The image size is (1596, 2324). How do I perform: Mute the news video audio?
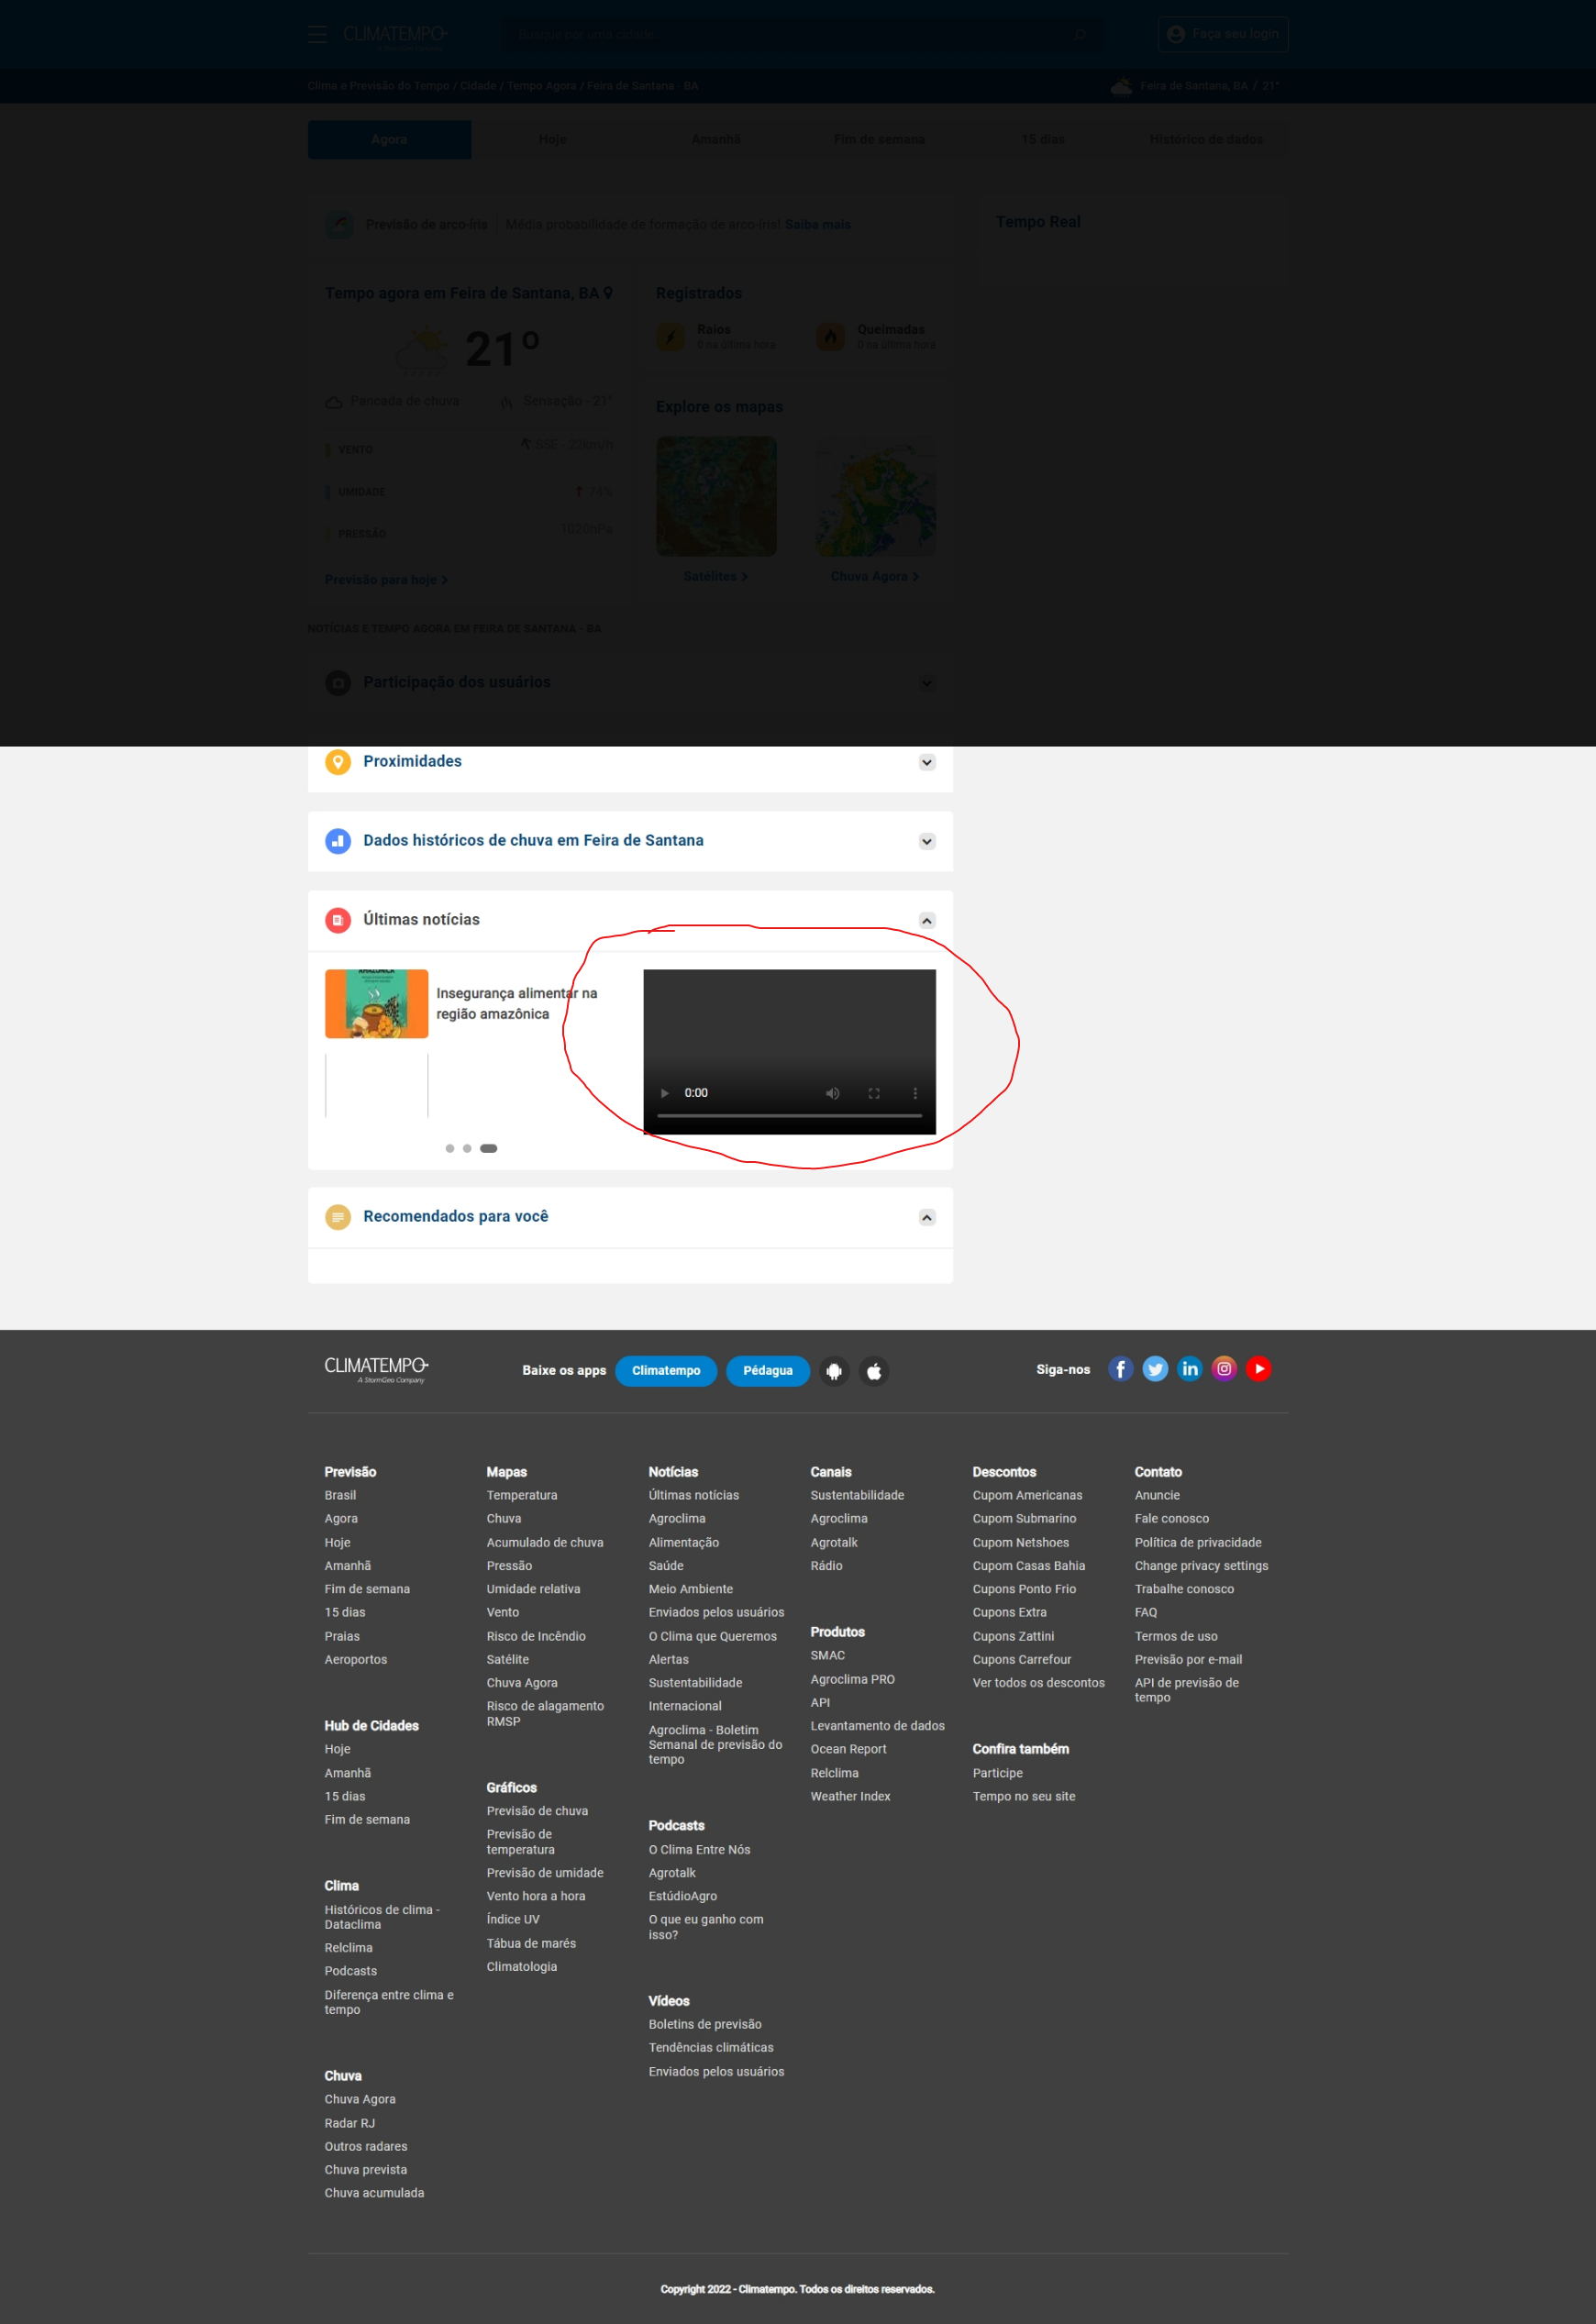(832, 1093)
